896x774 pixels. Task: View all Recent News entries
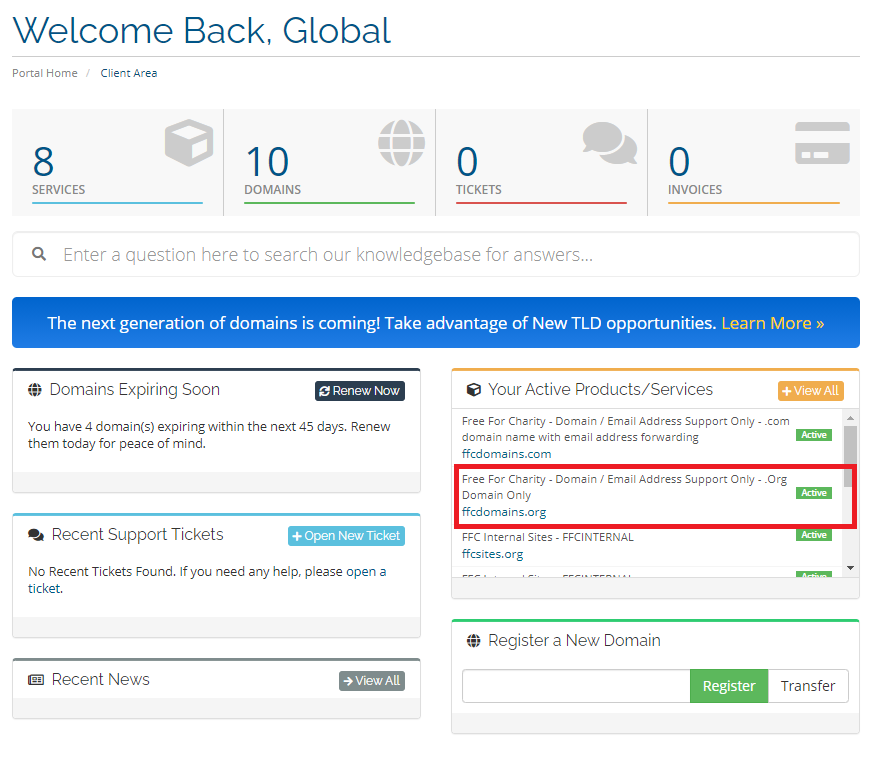[x=371, y=680]
